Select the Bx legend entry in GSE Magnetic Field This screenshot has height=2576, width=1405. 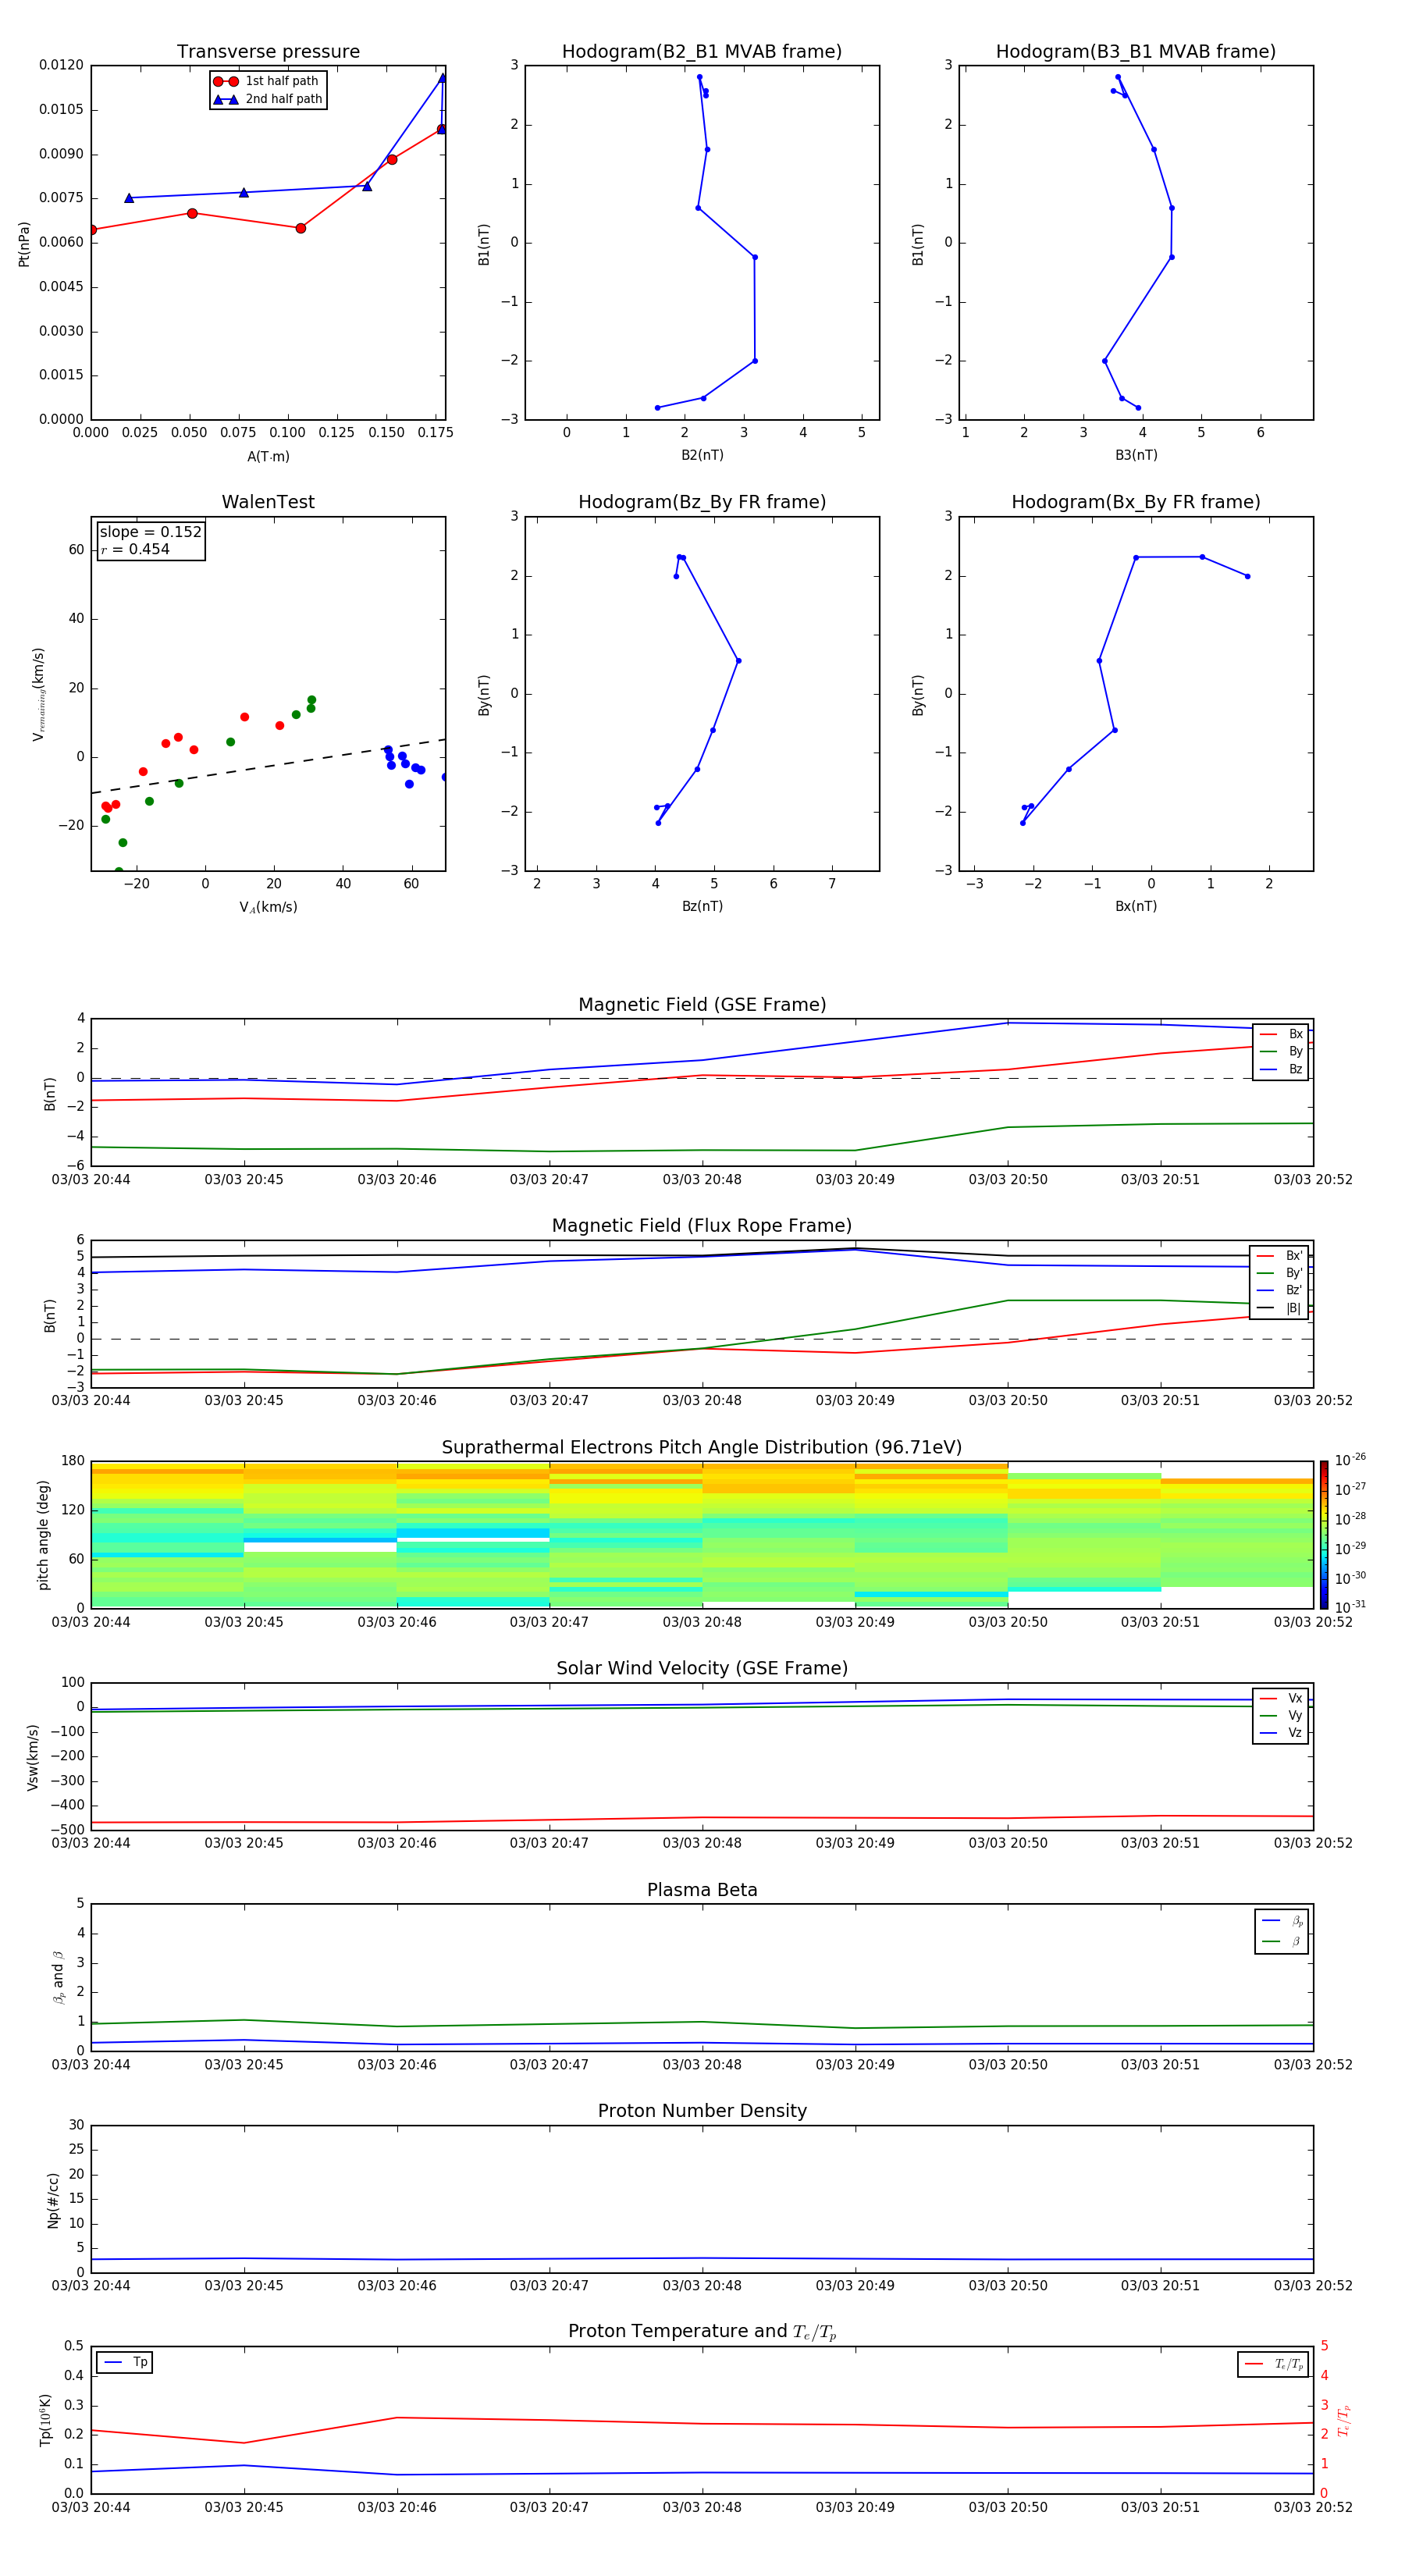tap(1282, 1034)
